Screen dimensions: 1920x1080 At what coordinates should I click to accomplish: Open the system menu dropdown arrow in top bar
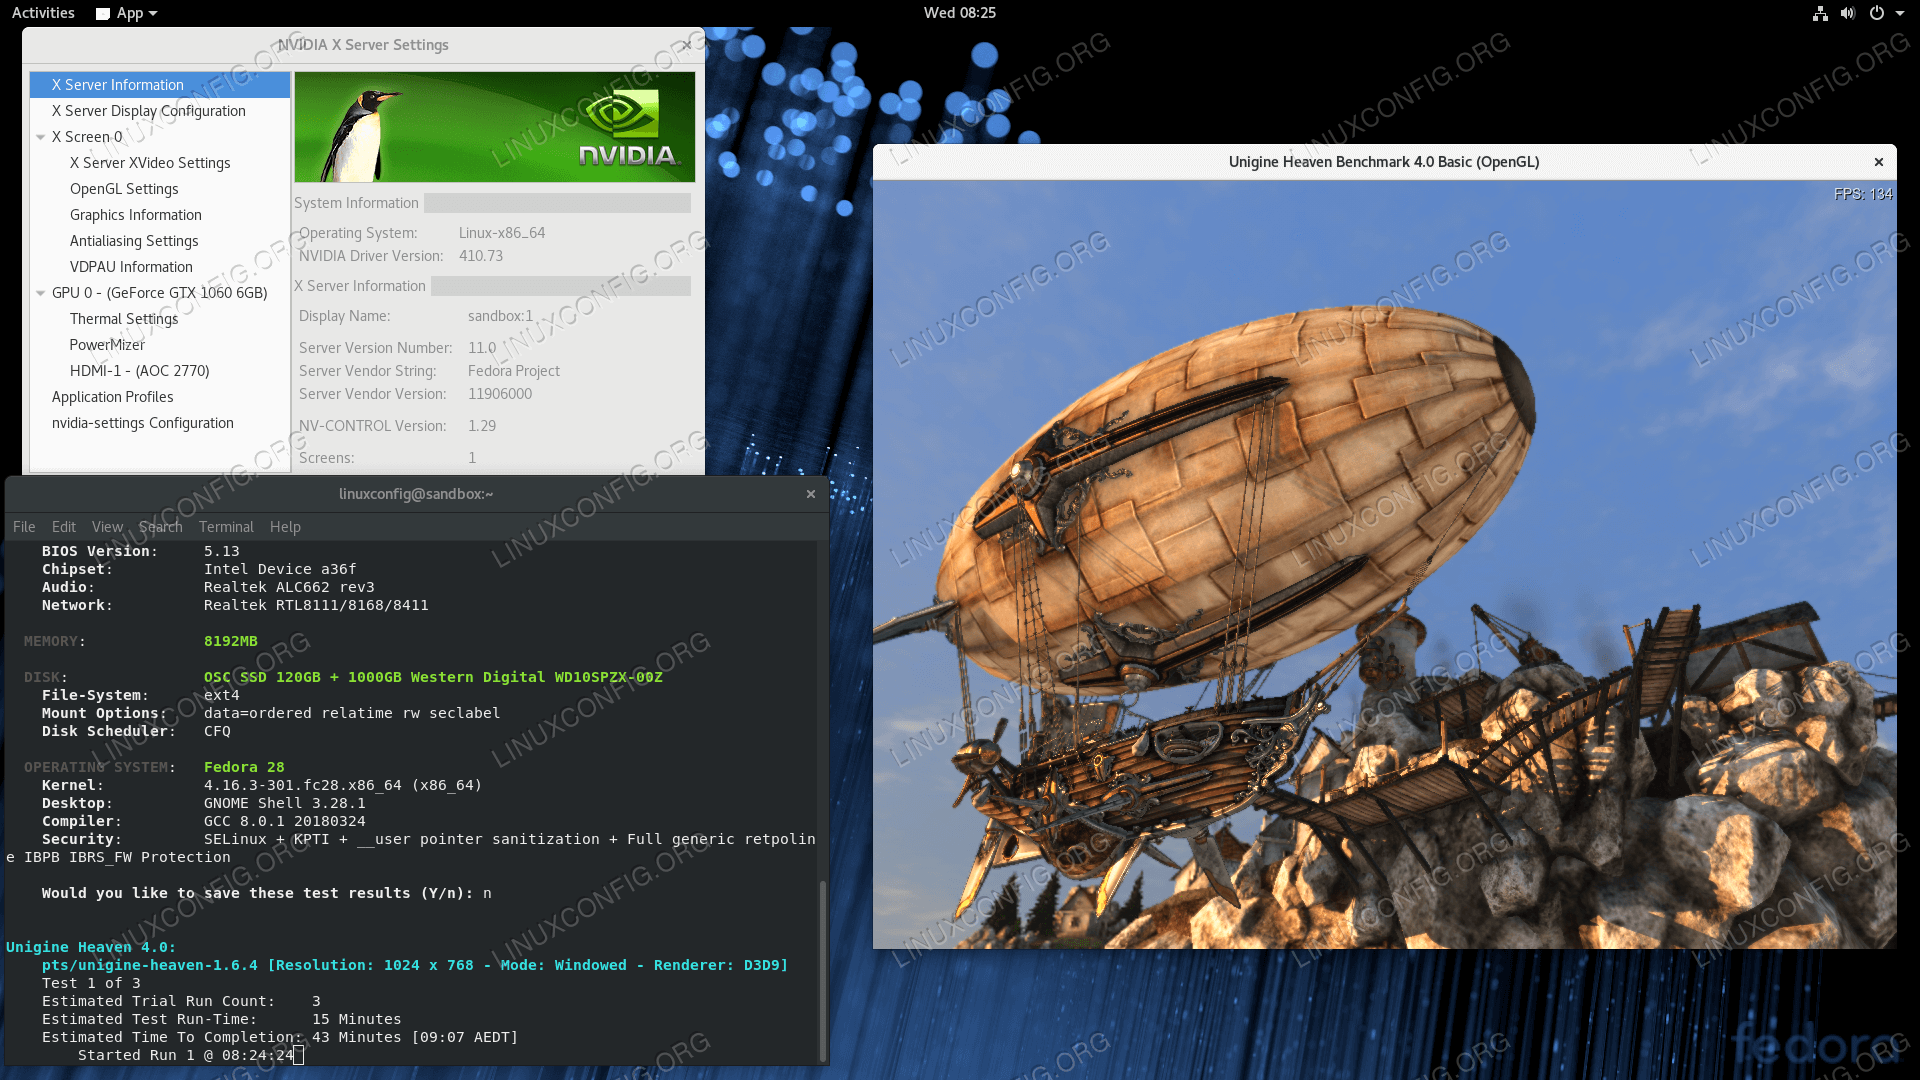[1898, 13]
